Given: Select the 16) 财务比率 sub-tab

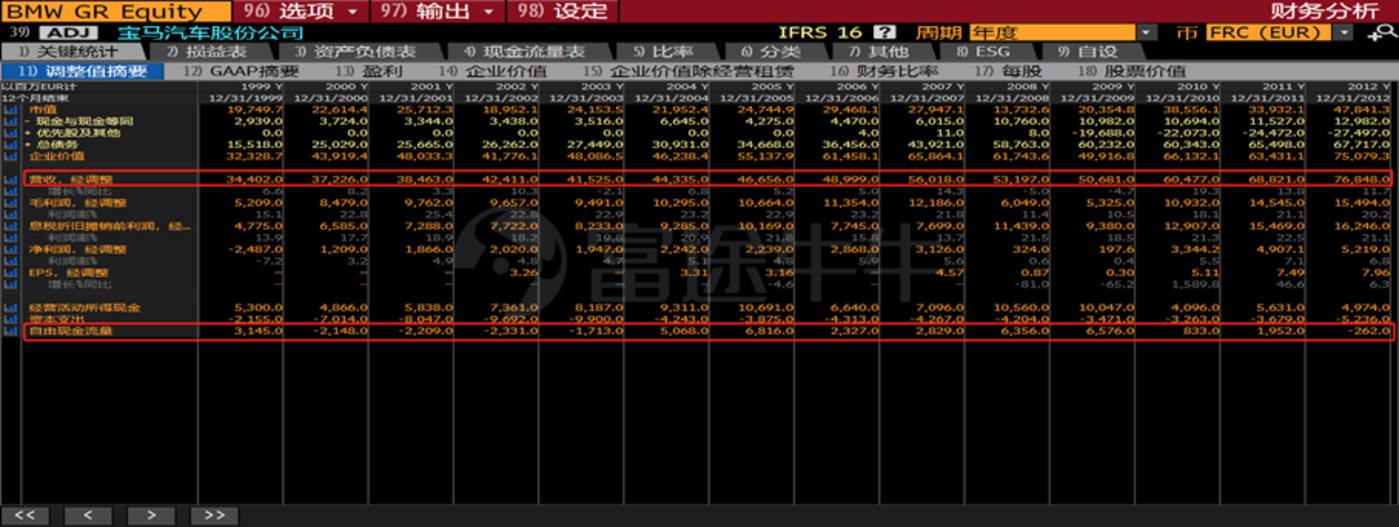Looking at the screenshot, I should 884,71.
